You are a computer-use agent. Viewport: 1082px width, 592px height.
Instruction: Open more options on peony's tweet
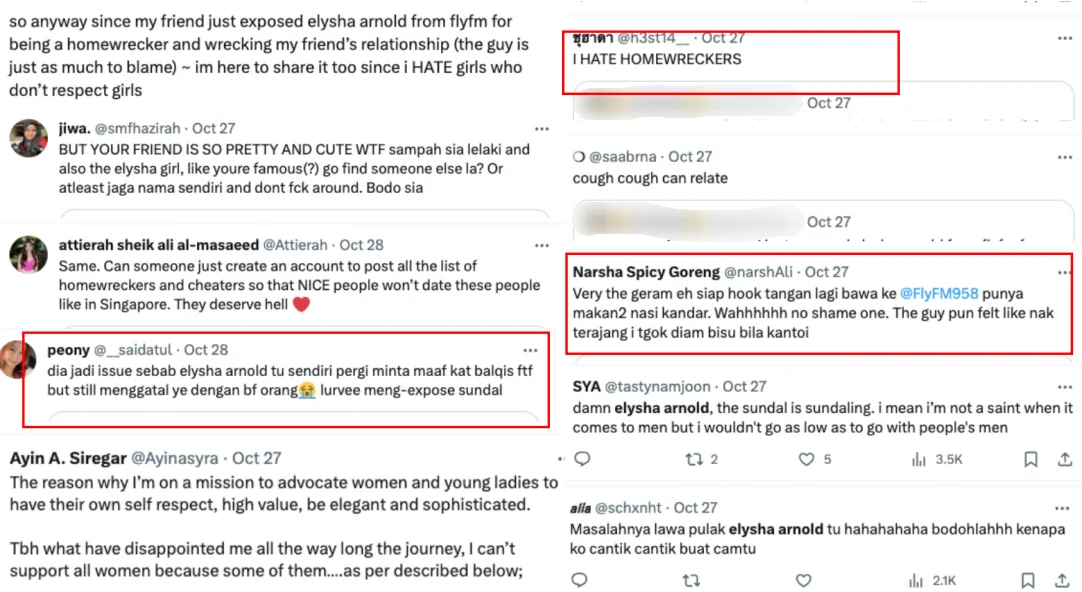pos(529,350)
